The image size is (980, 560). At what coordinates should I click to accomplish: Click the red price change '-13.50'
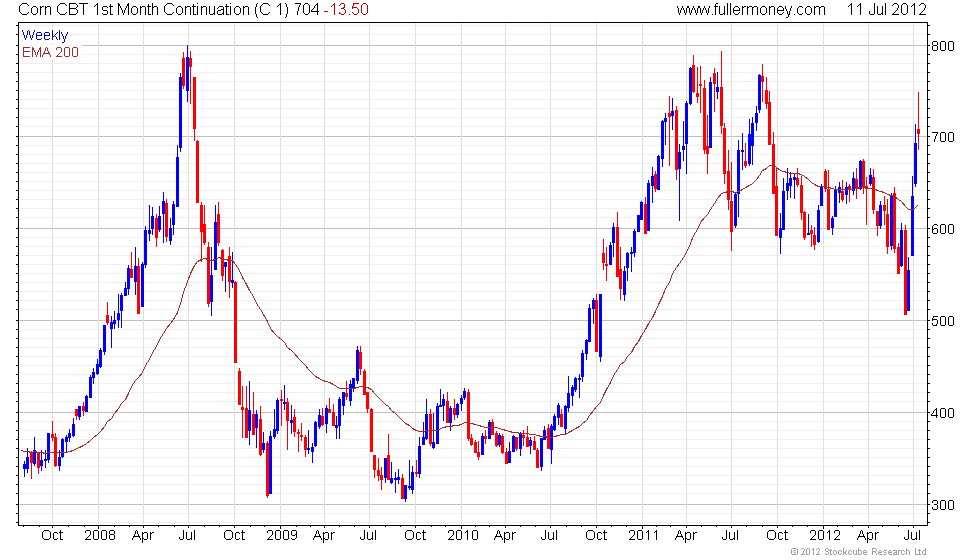[346, 10]
